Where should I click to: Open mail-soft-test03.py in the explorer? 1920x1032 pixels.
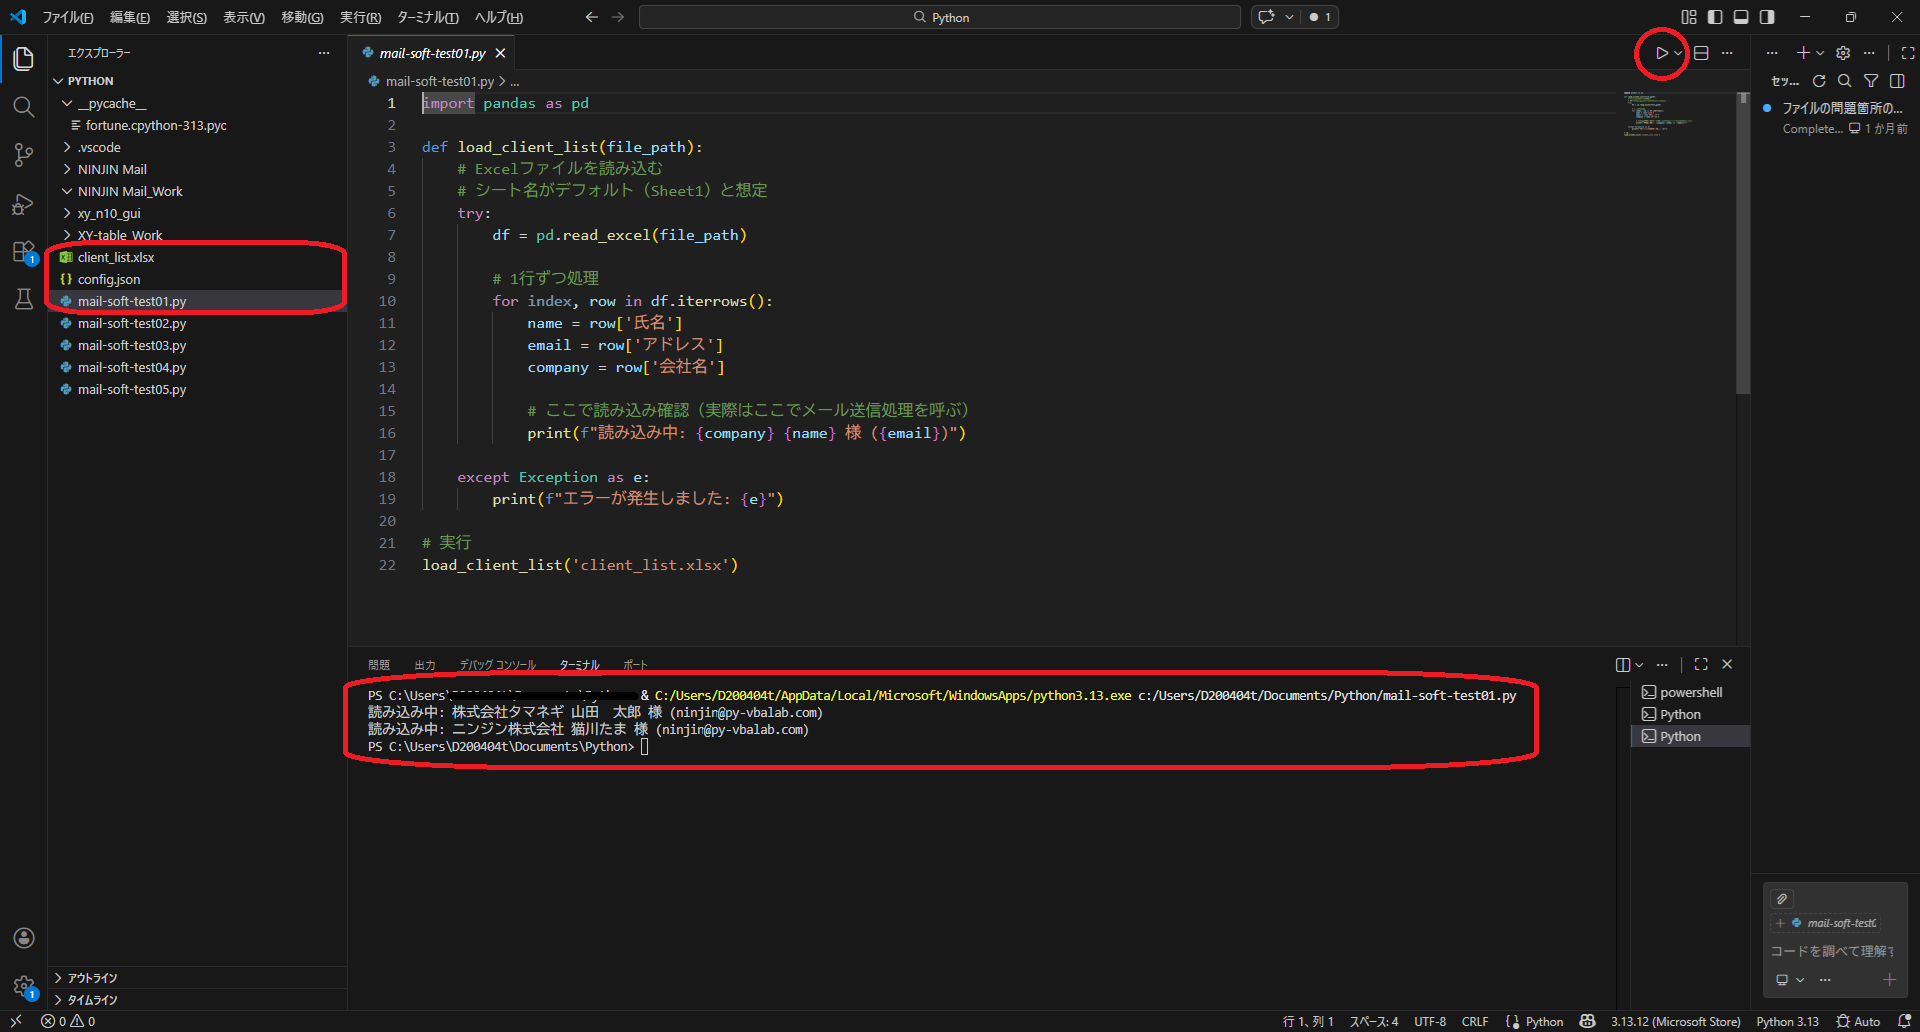[132, 346]
